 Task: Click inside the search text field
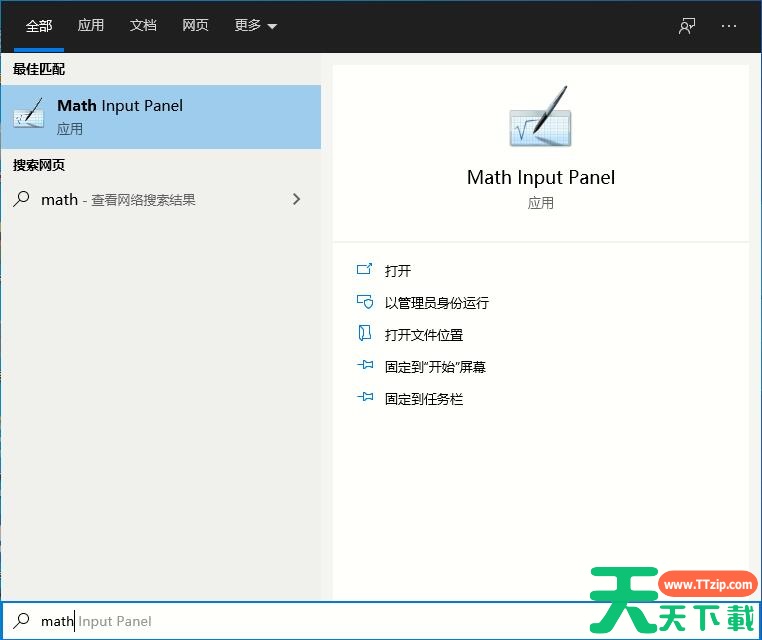(300, 621)
